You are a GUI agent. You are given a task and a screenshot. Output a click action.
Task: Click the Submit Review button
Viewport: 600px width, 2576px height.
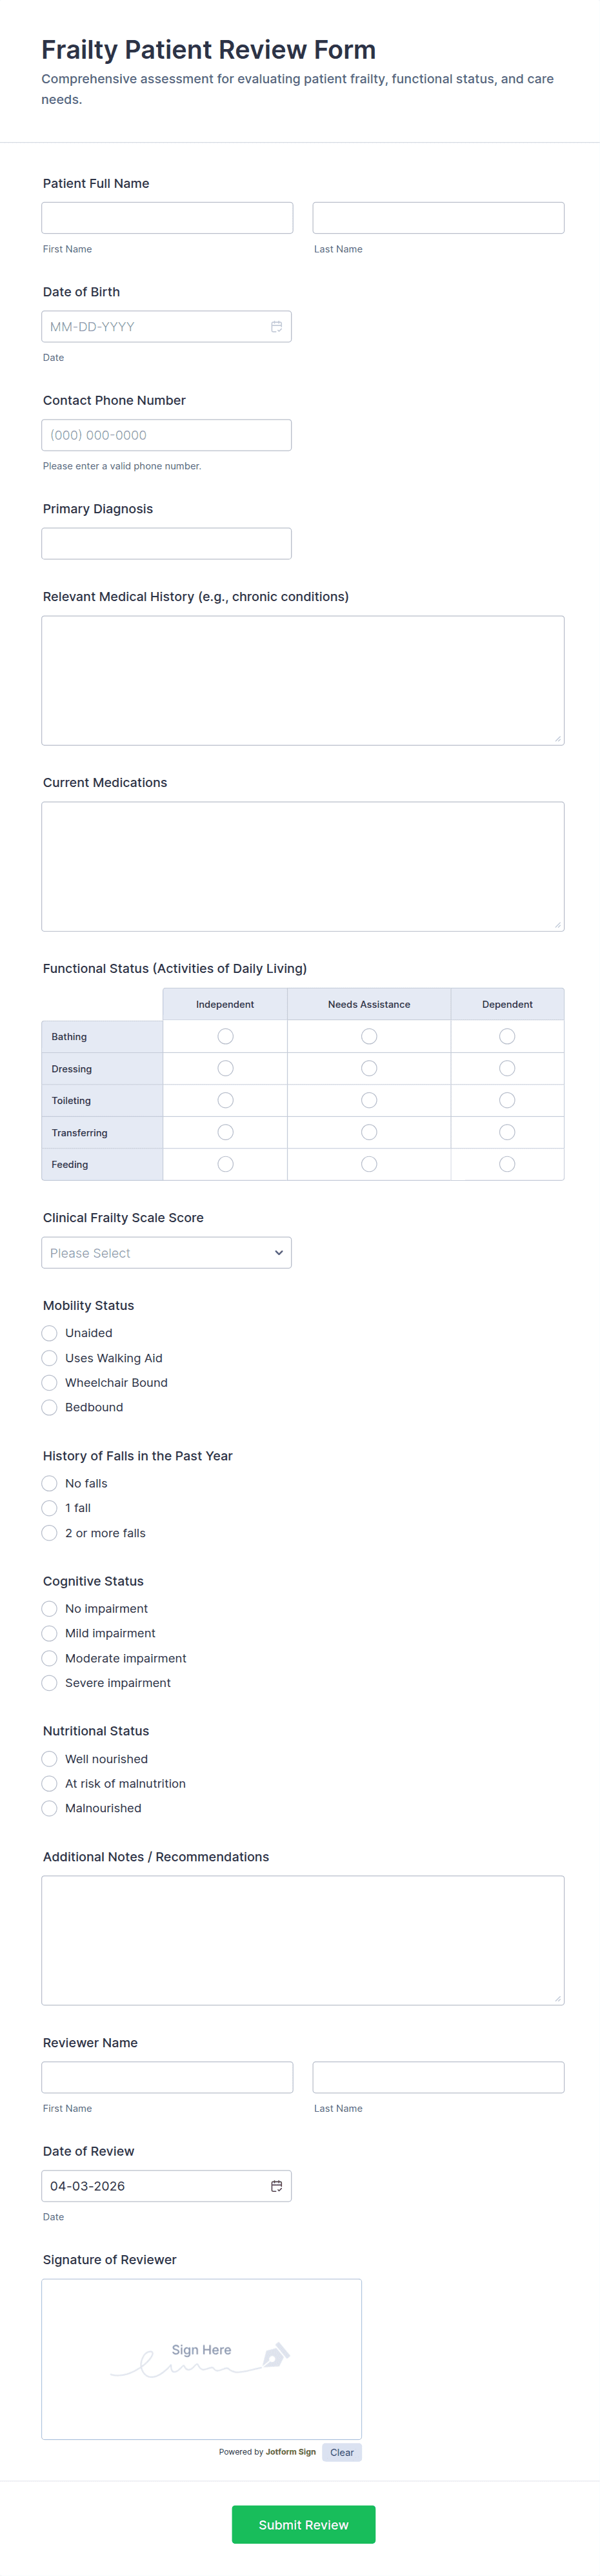303,2525
